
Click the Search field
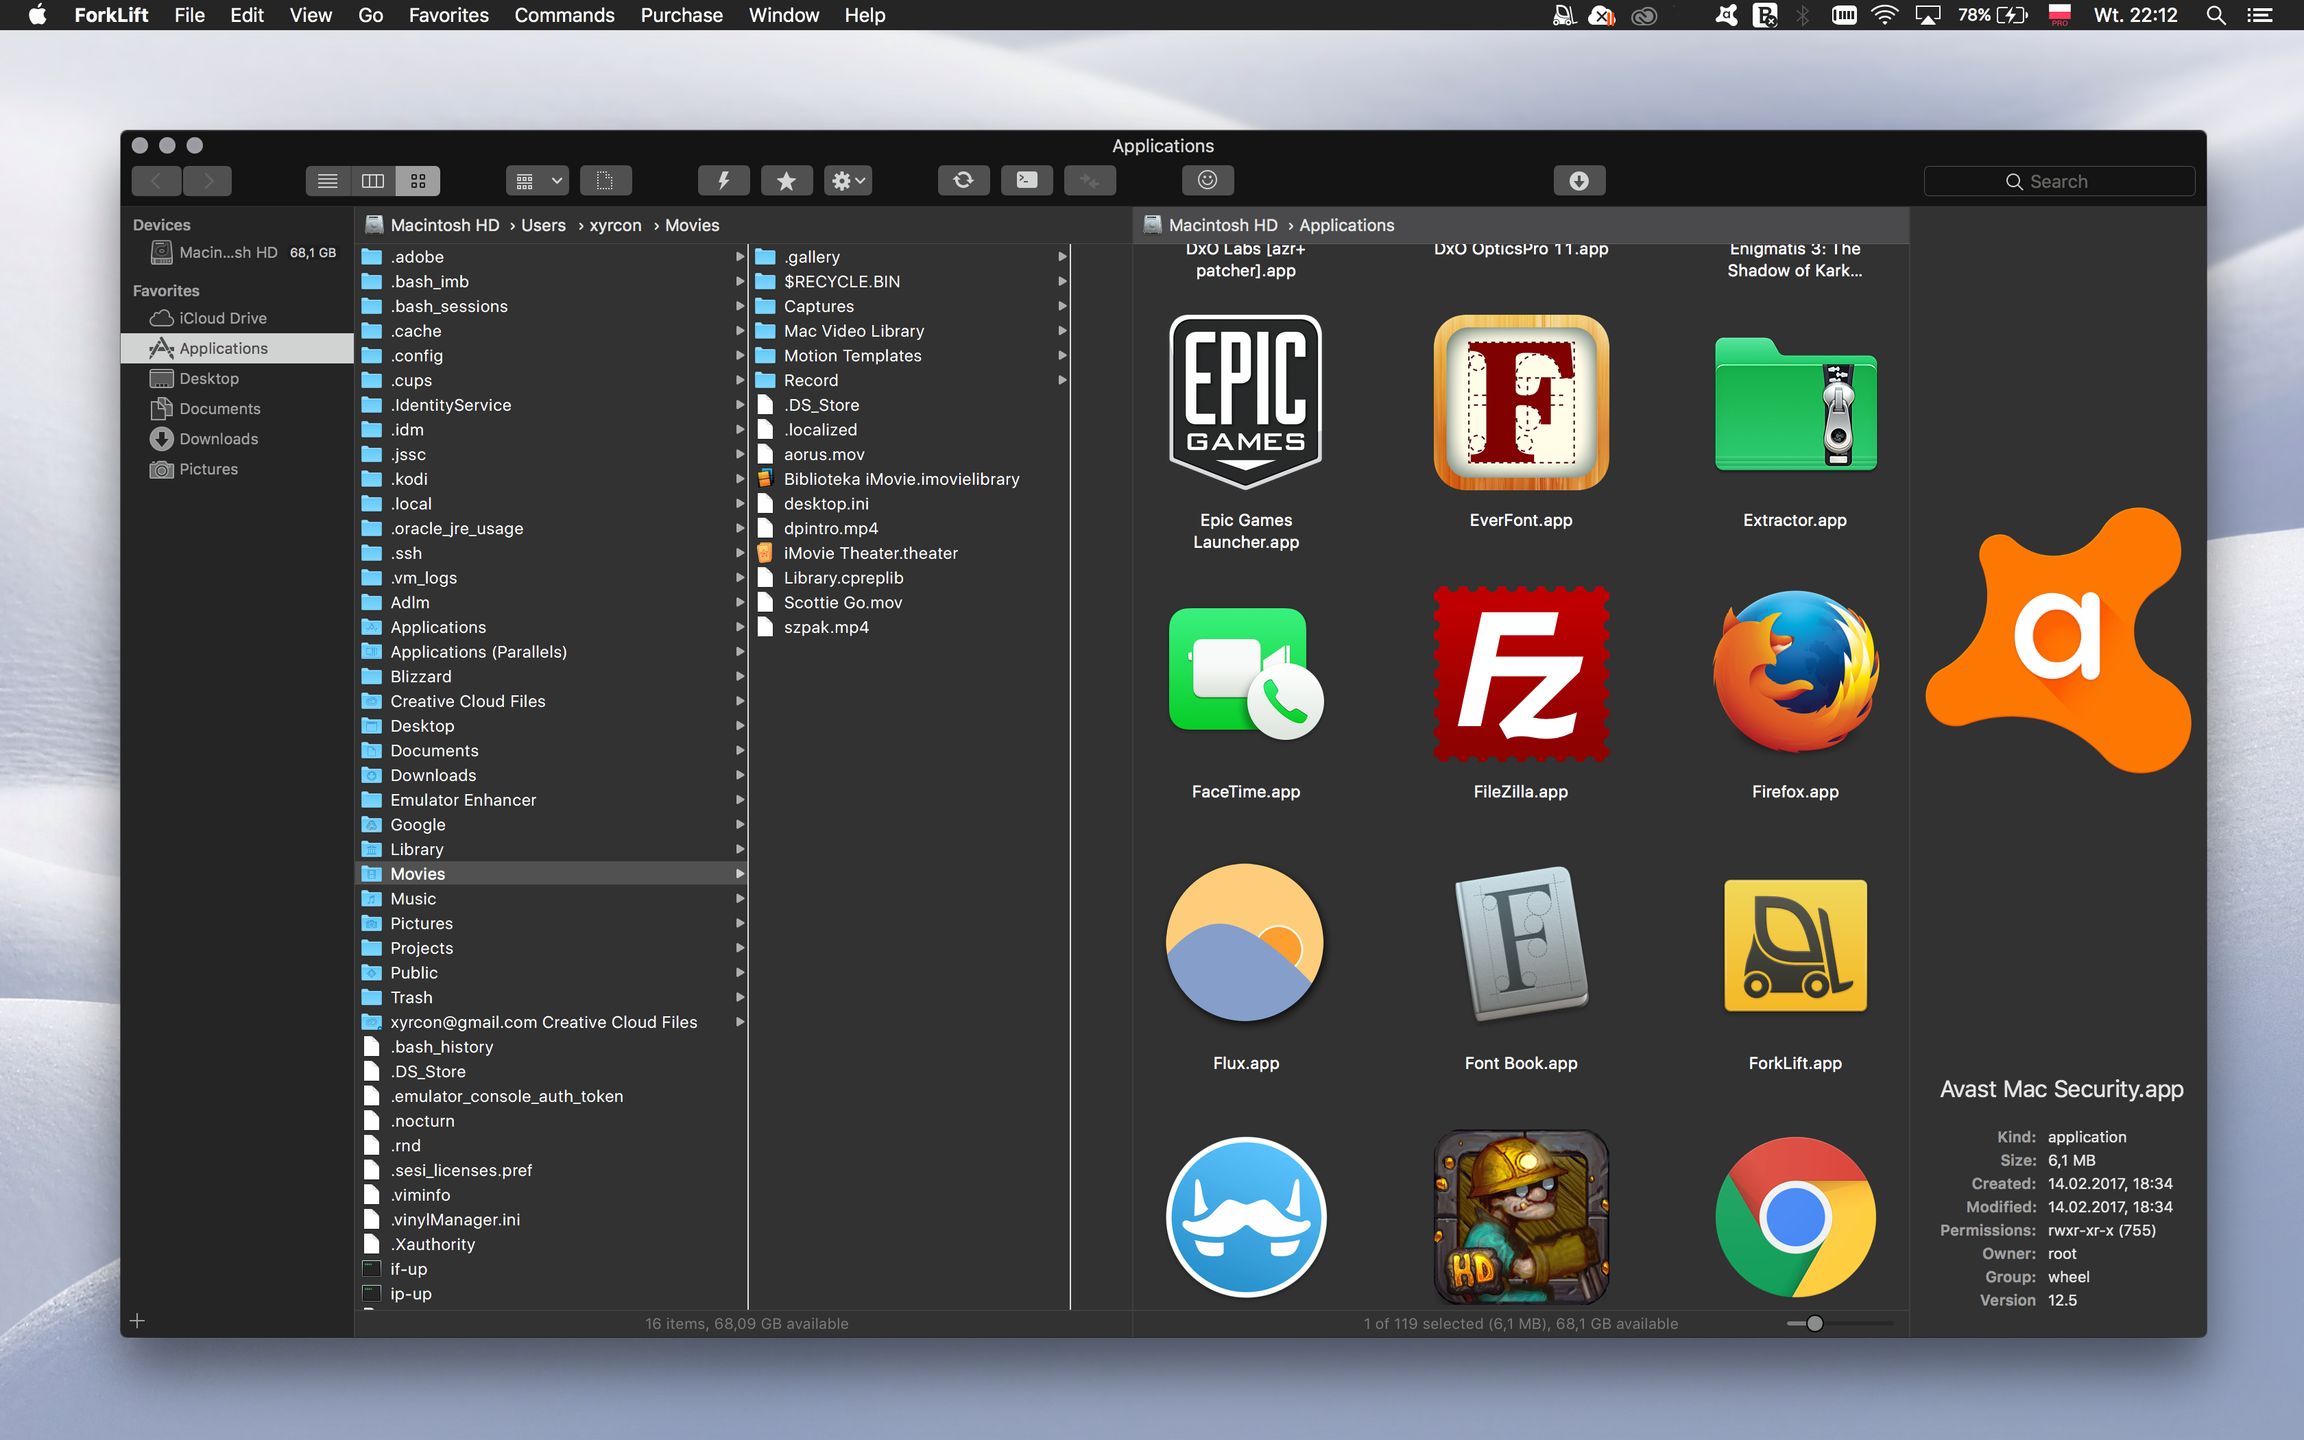click(x=2058, y=182)
